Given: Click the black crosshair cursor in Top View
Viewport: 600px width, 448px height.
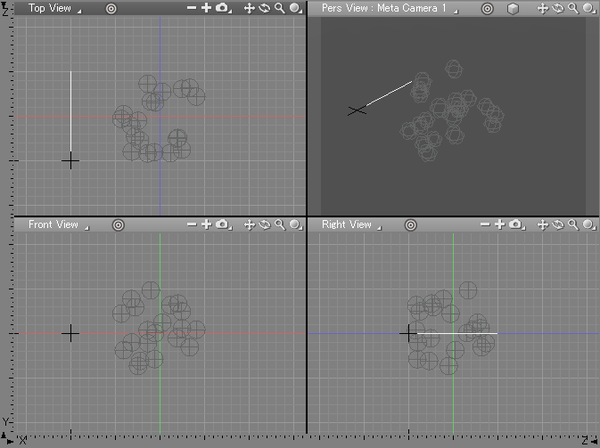Looking at the screenshot, I should [x=70, y=160].
